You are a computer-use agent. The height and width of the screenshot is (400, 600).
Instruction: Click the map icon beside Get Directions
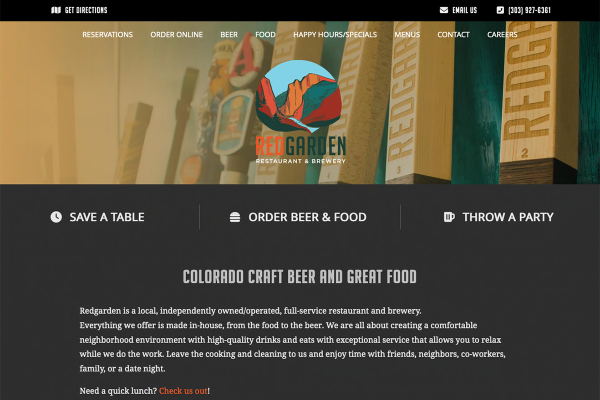(x=56, y=10)
